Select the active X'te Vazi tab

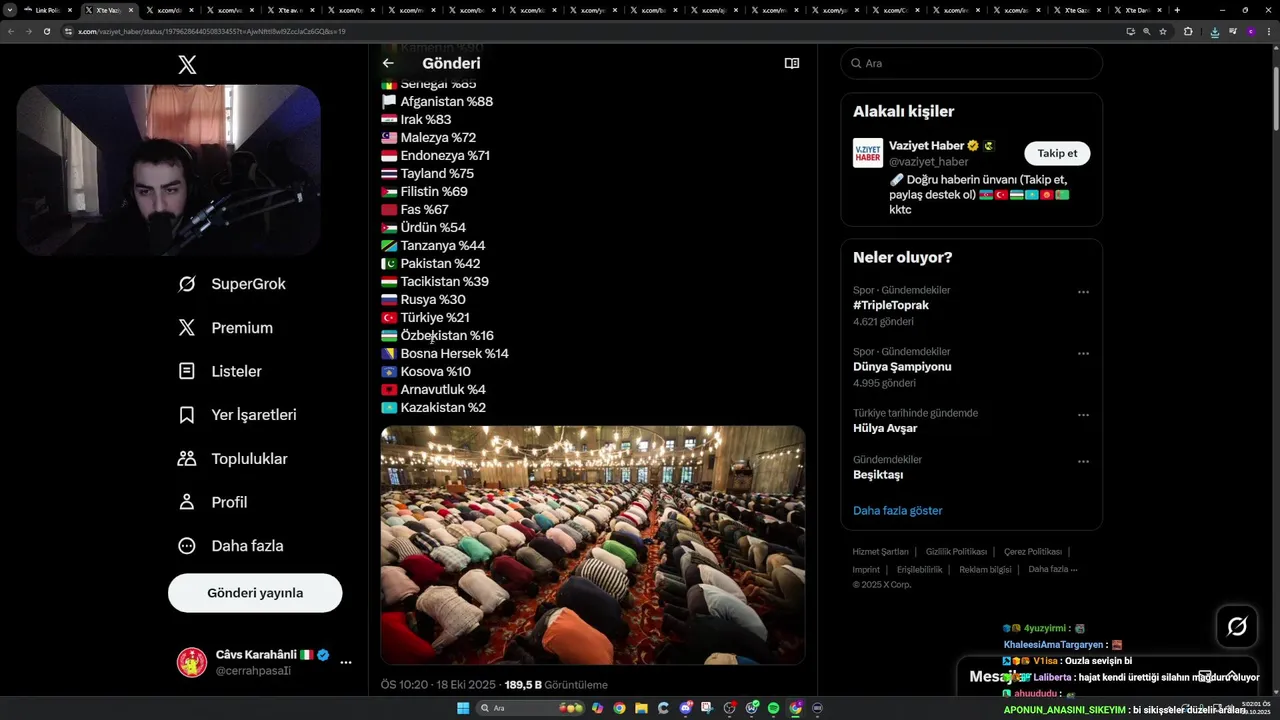pyautogui.click(x=108, y=10)
